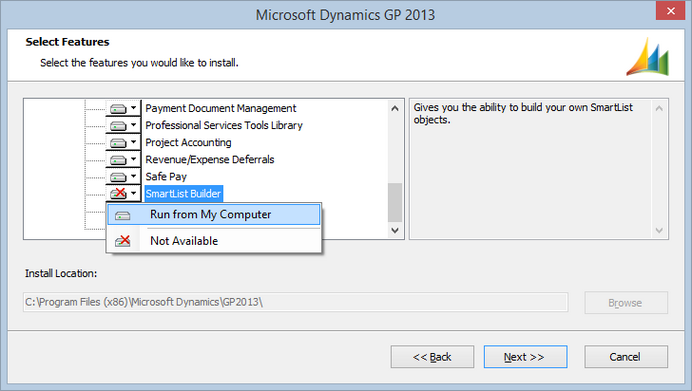Screen dimensions: 692x391
Task: Select Safe Pay feature
Action: (x=166, y=177)
